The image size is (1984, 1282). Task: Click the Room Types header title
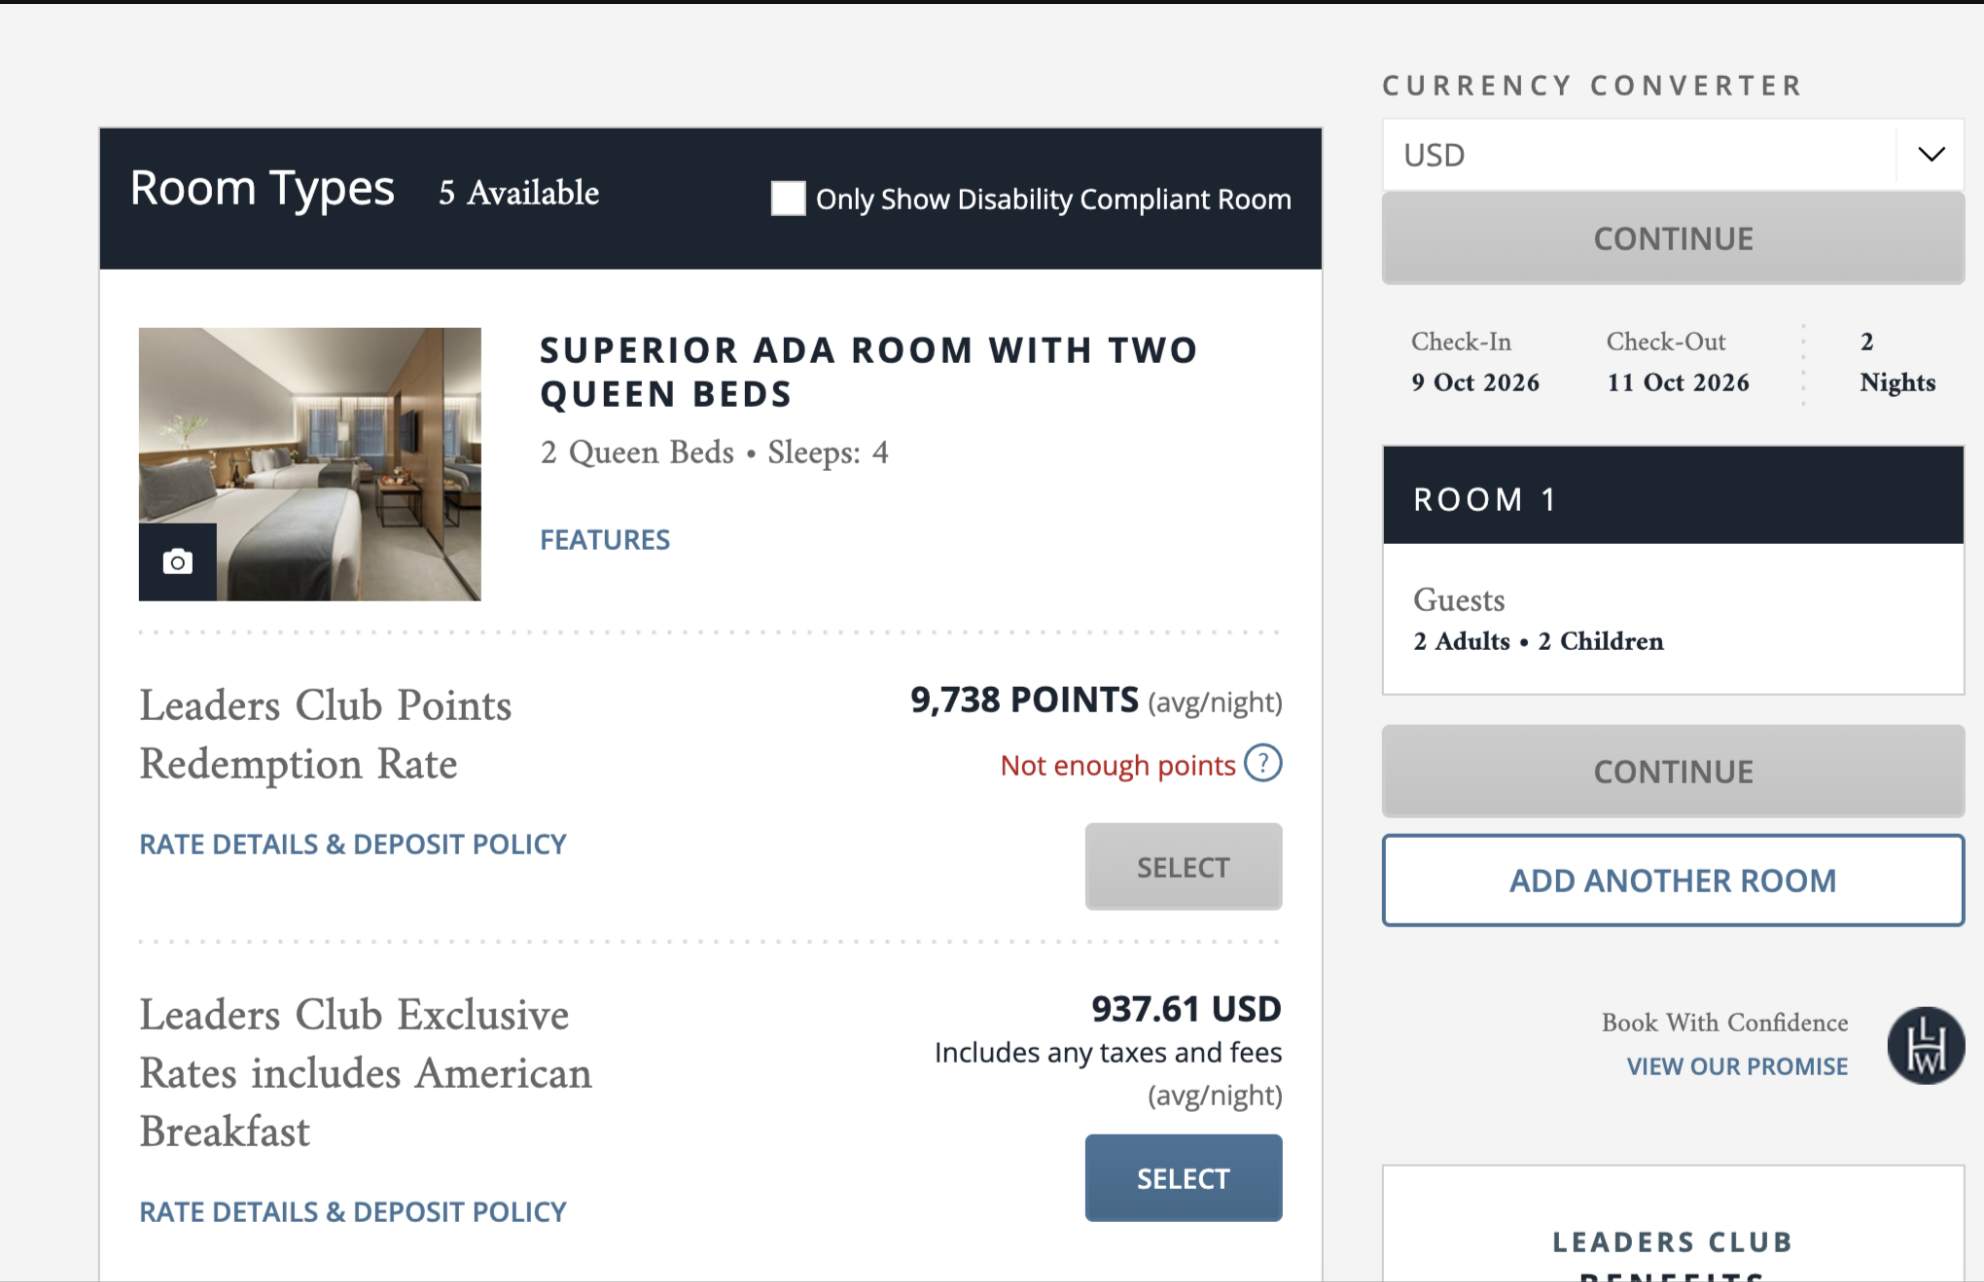(x=263, y=189)
